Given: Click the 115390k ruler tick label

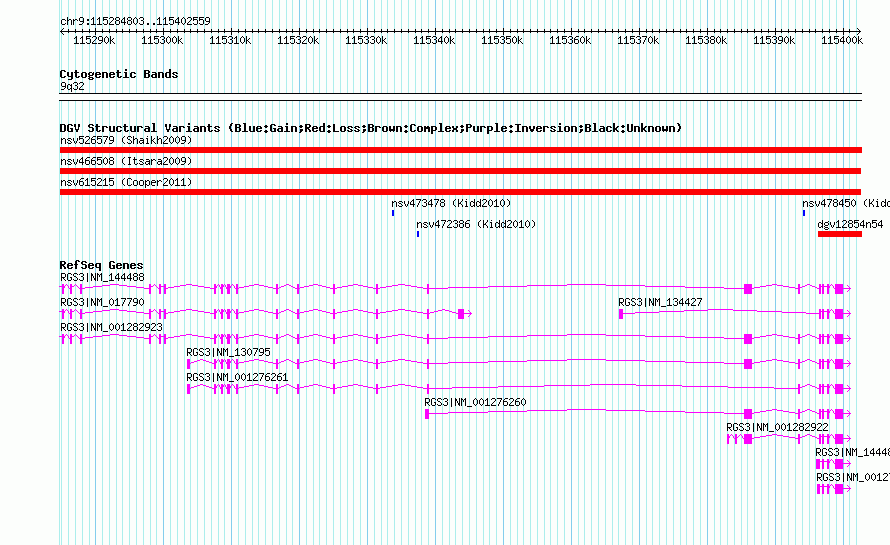Looking at the screenshot, I should 774,40.
